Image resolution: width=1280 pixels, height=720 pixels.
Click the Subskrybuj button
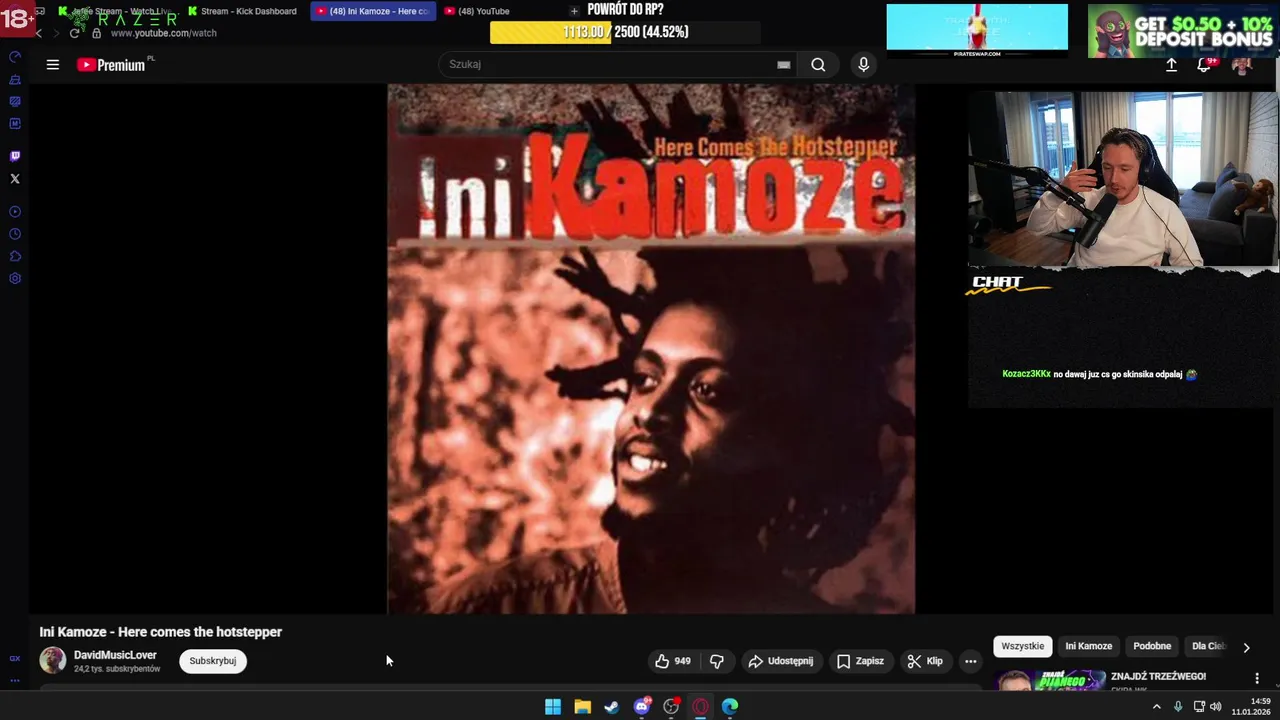(212, 661)
